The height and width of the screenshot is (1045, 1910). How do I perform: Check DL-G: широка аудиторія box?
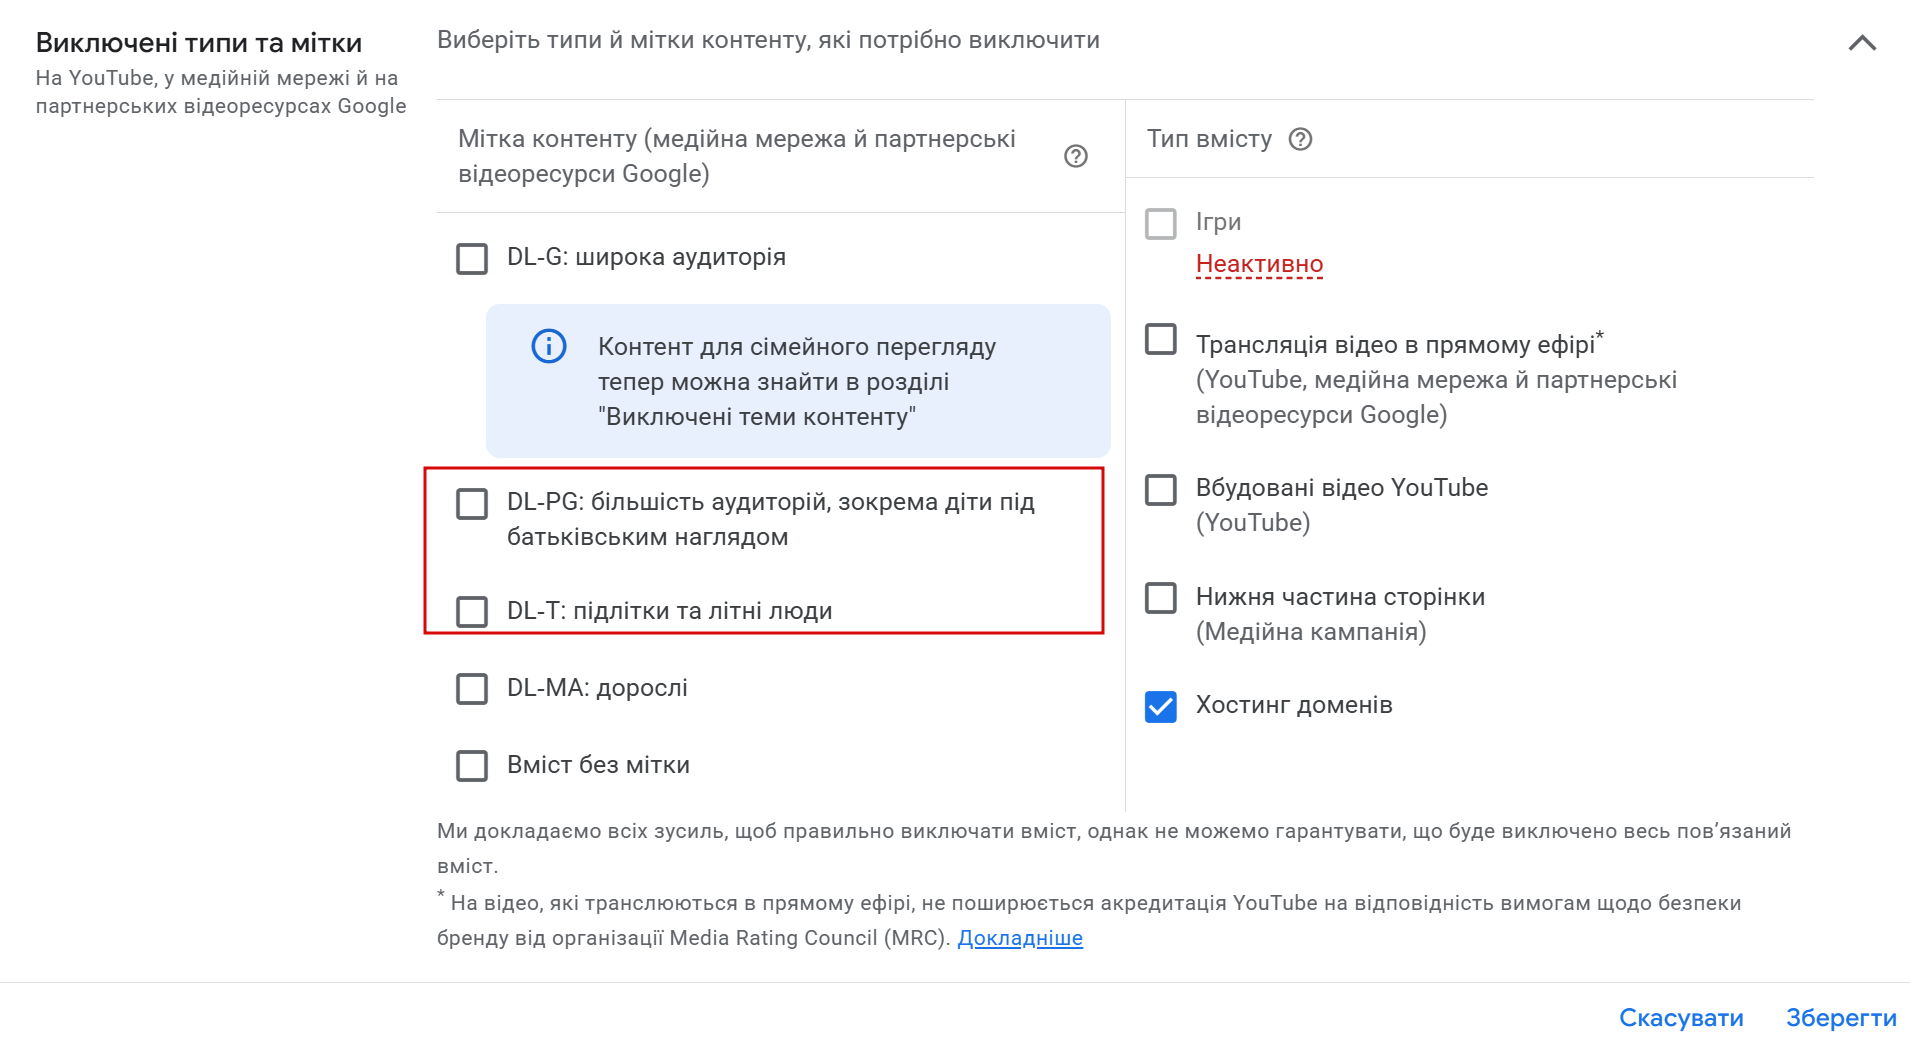coord(472,258)
